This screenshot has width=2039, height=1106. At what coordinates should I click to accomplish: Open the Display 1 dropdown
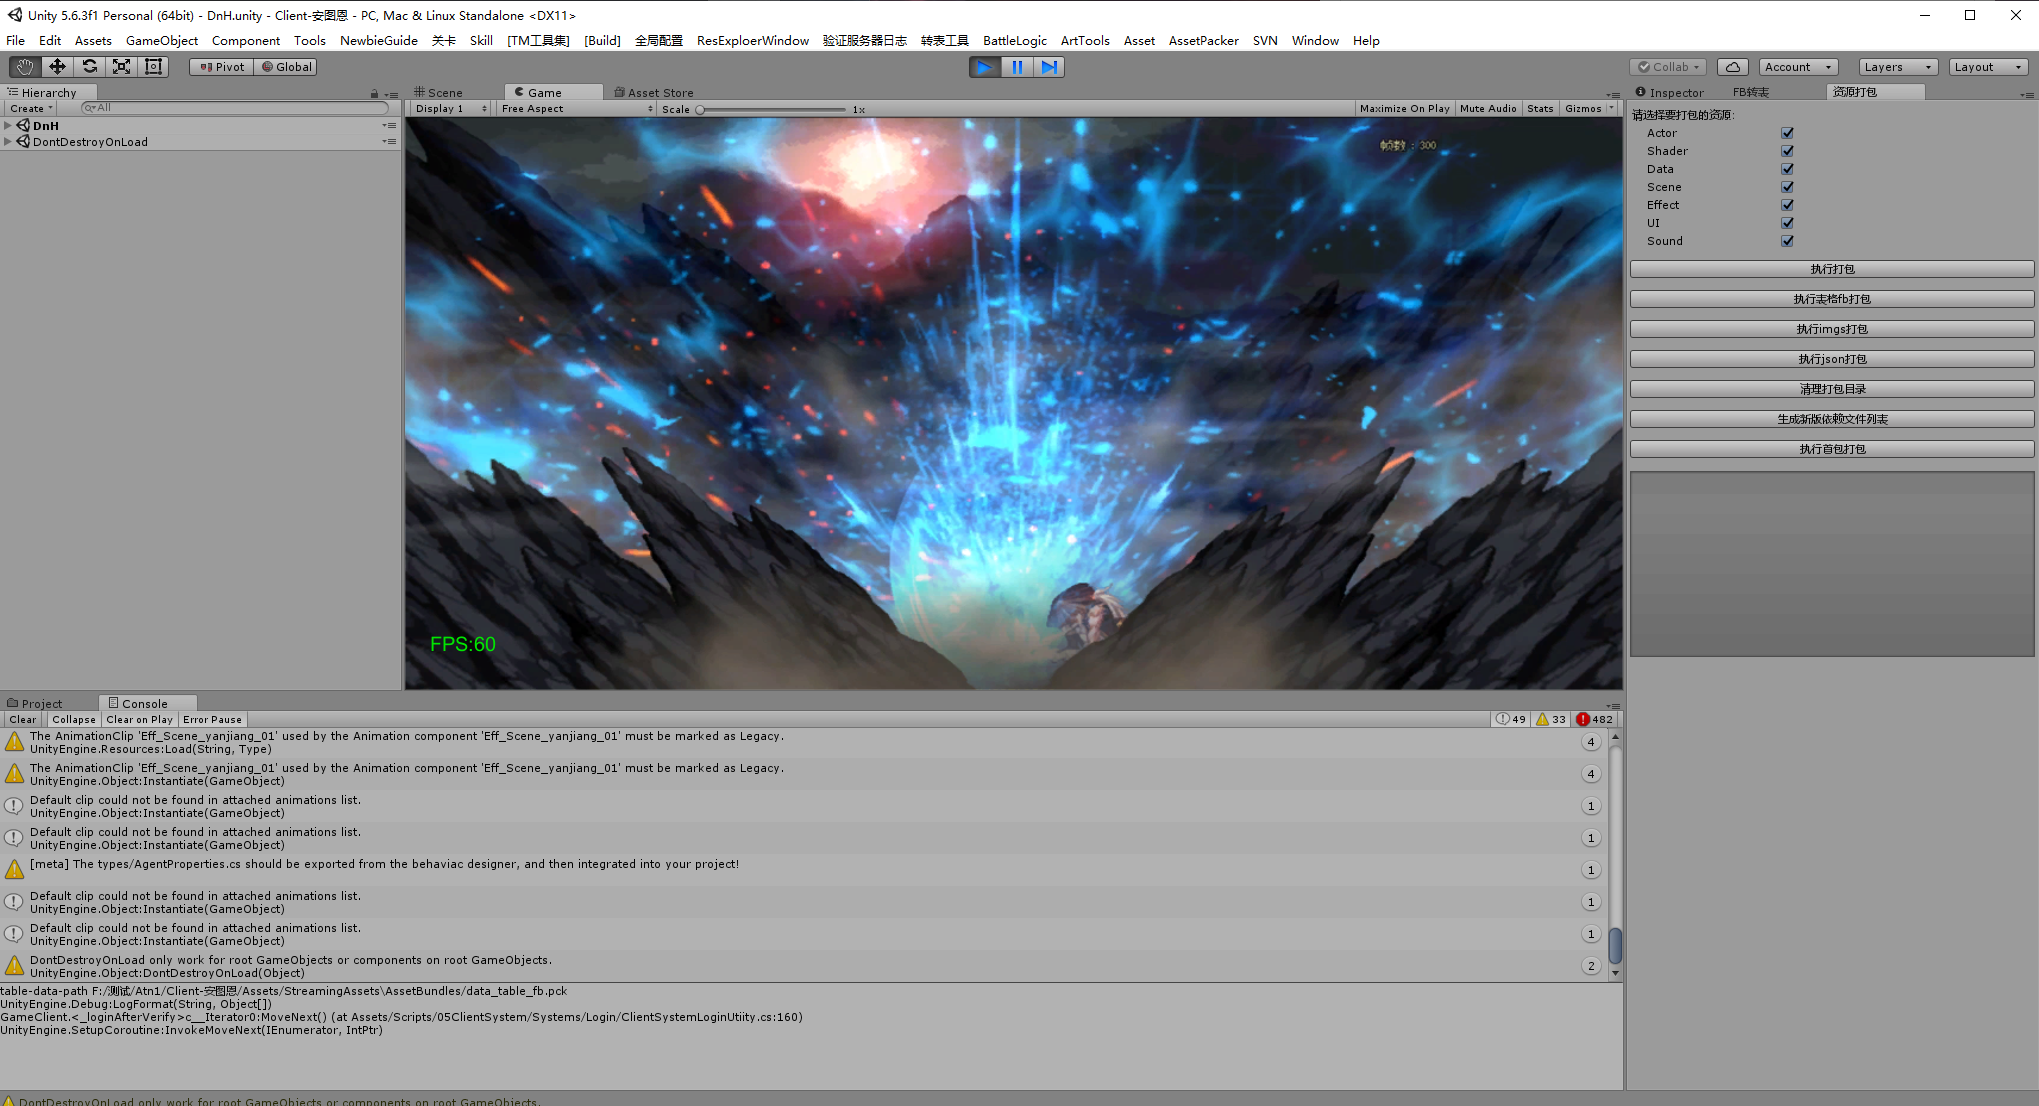click(x=451, y=109)
